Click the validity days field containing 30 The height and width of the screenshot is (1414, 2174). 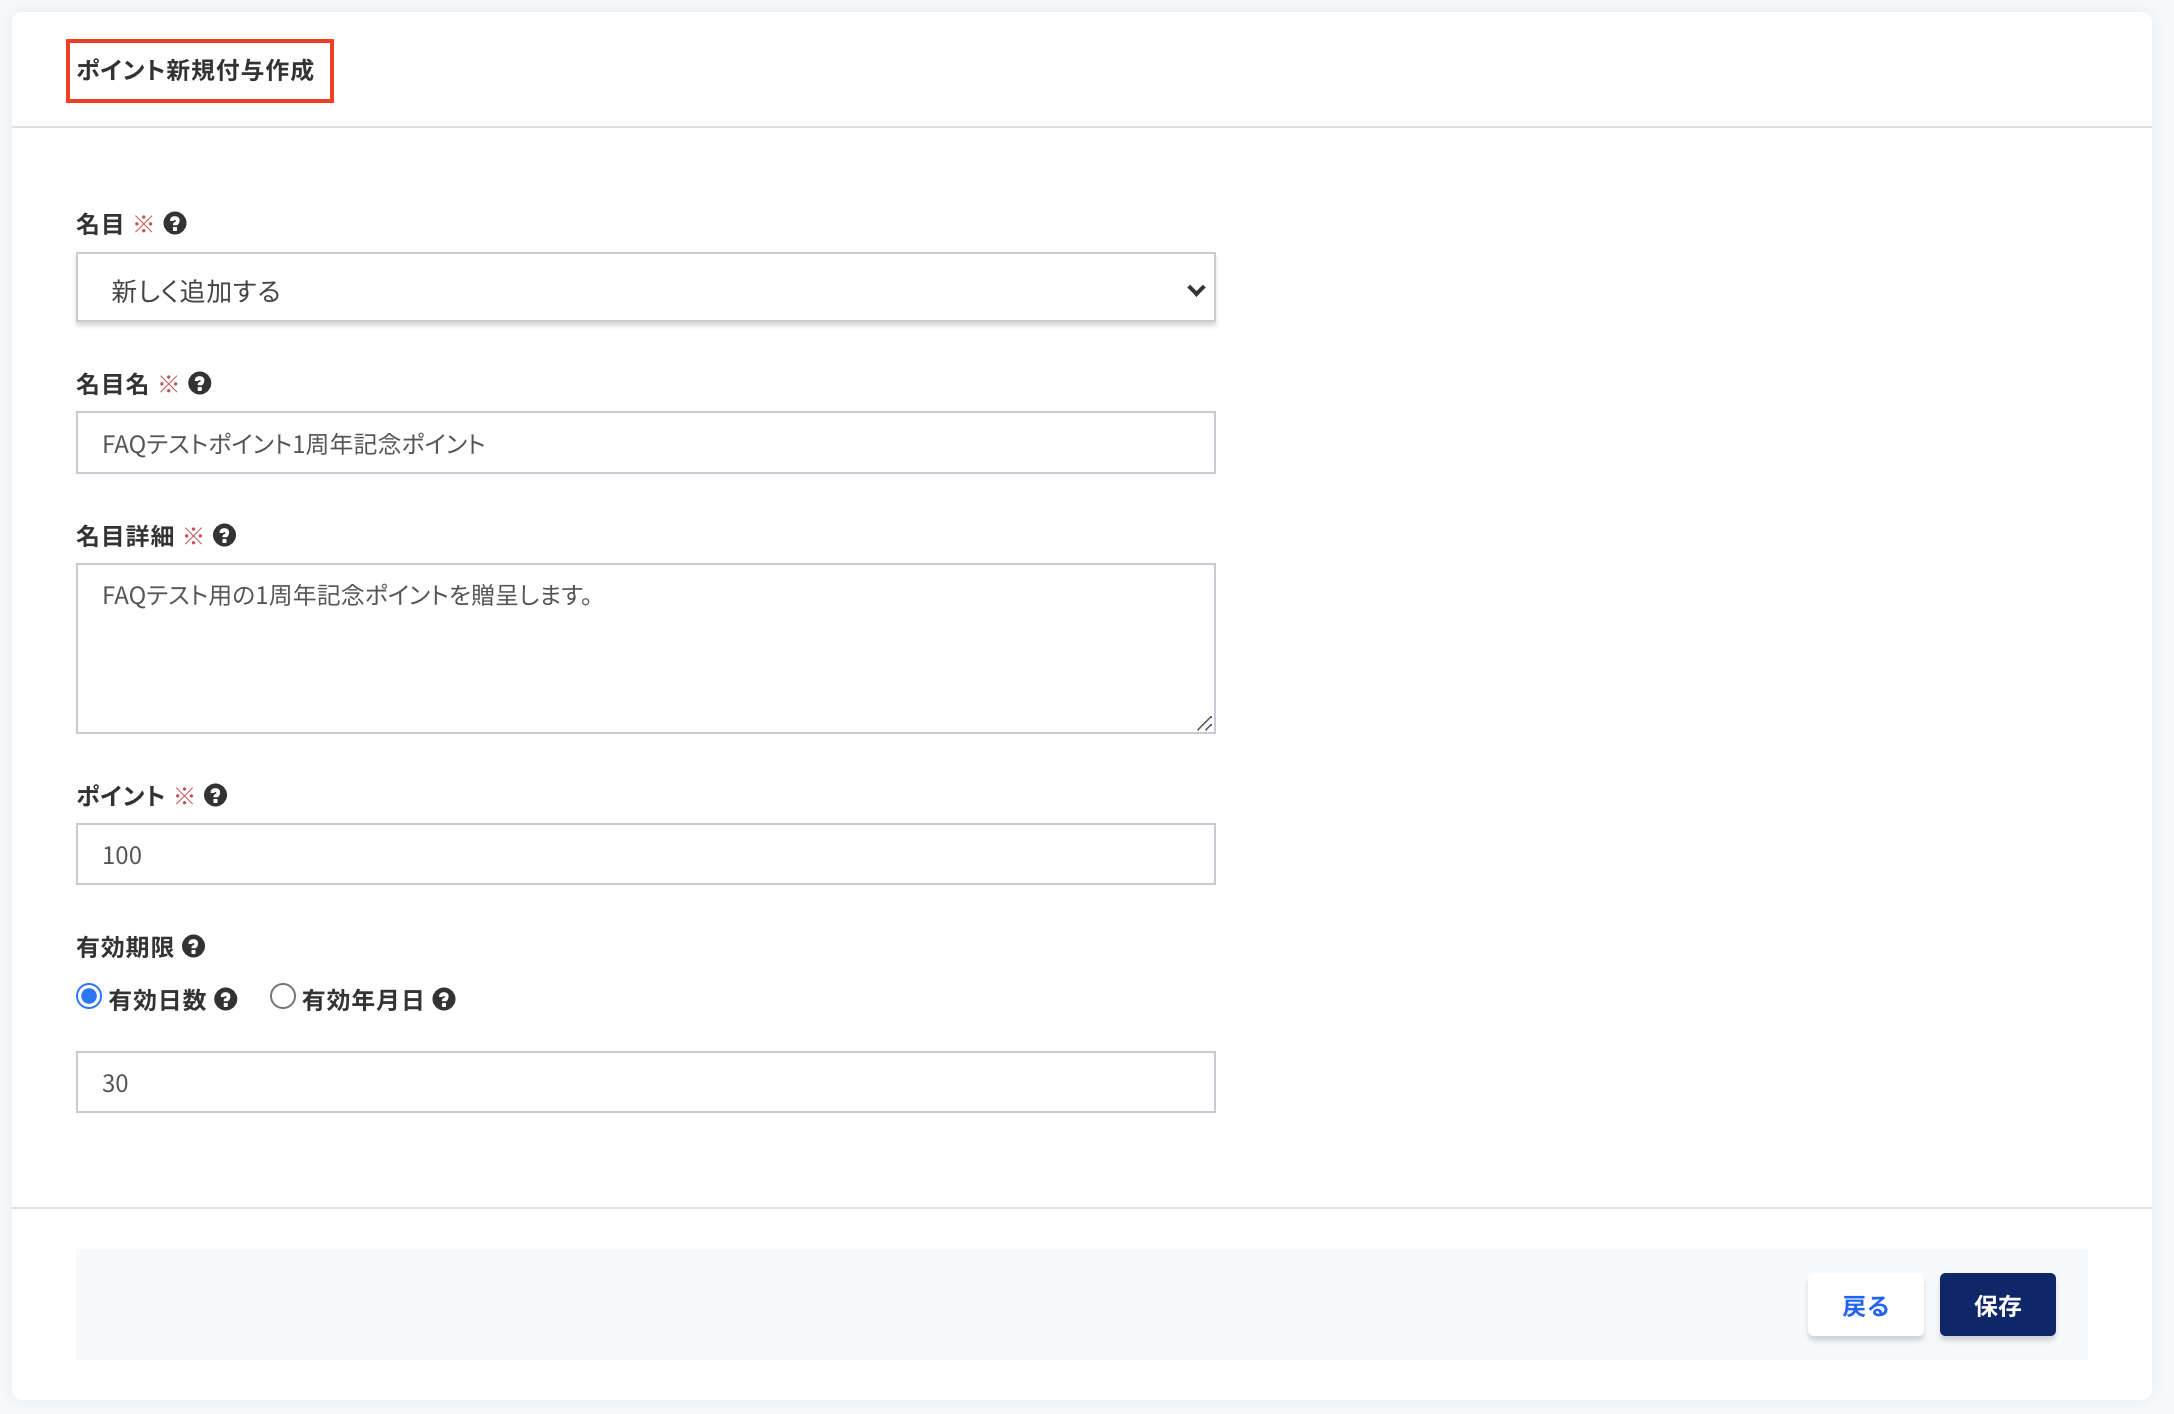tap(646, 1082)
